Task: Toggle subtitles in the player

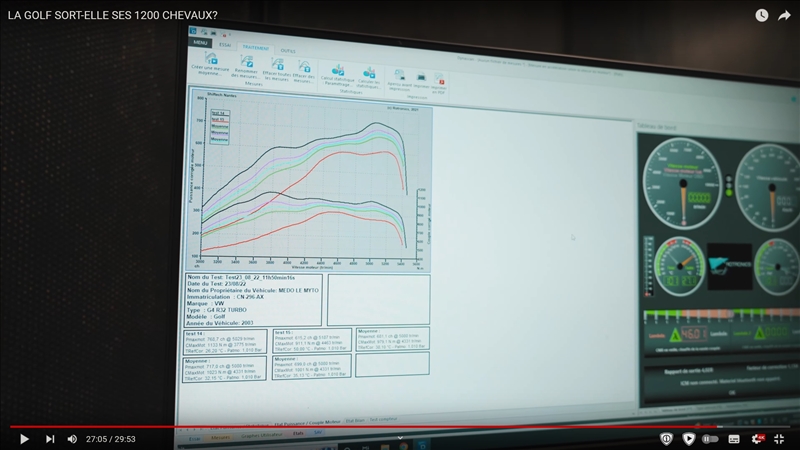Action: coord(734,439)
